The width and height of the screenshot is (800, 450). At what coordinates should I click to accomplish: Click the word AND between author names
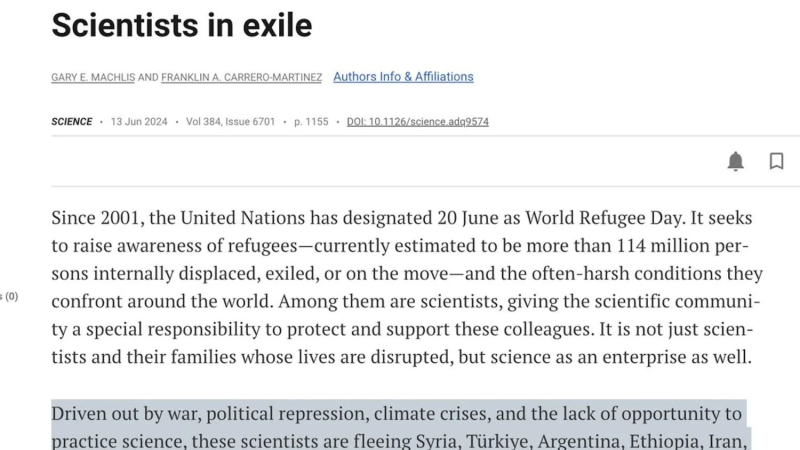click(148, 77)
